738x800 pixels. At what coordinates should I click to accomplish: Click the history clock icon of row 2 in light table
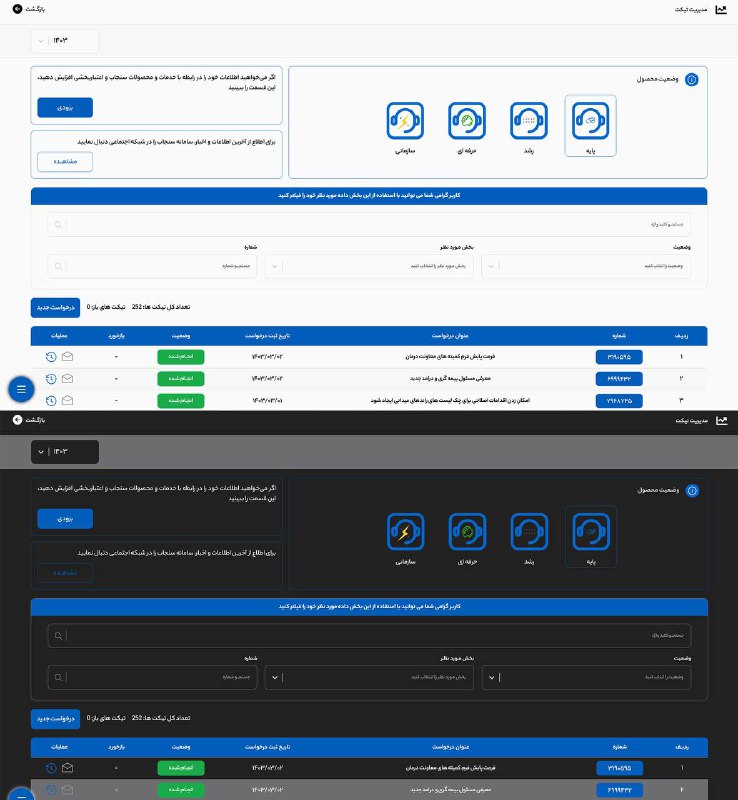(51, 378)
